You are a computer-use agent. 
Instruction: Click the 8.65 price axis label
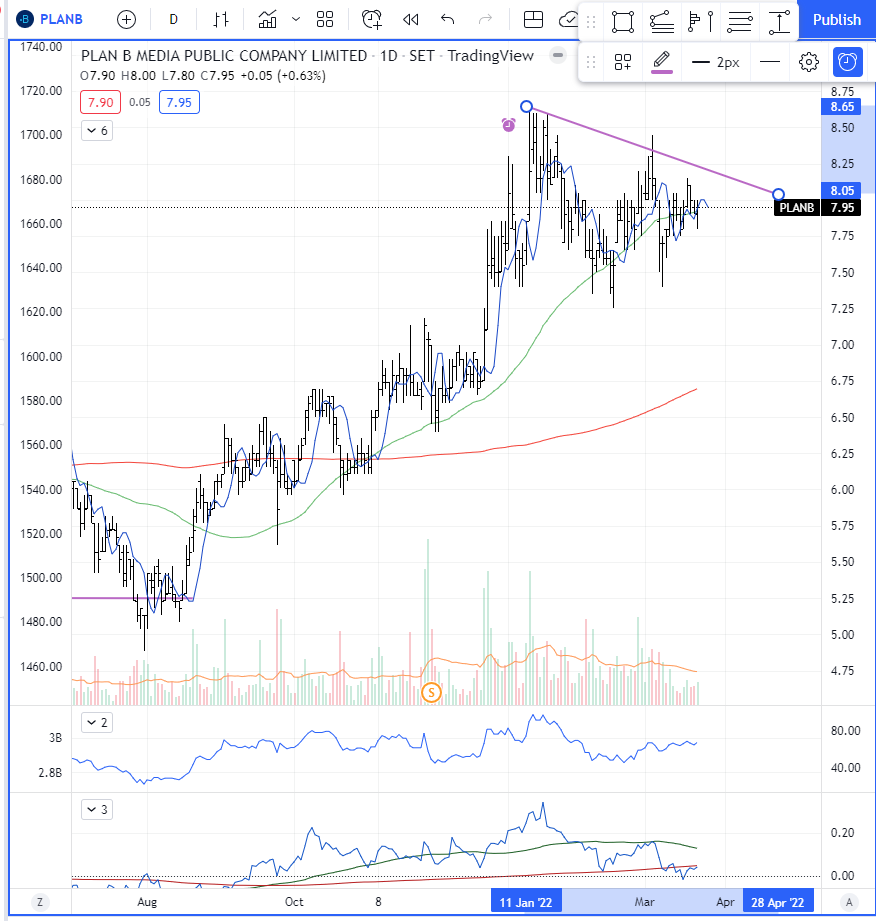[x=841, y=106]
